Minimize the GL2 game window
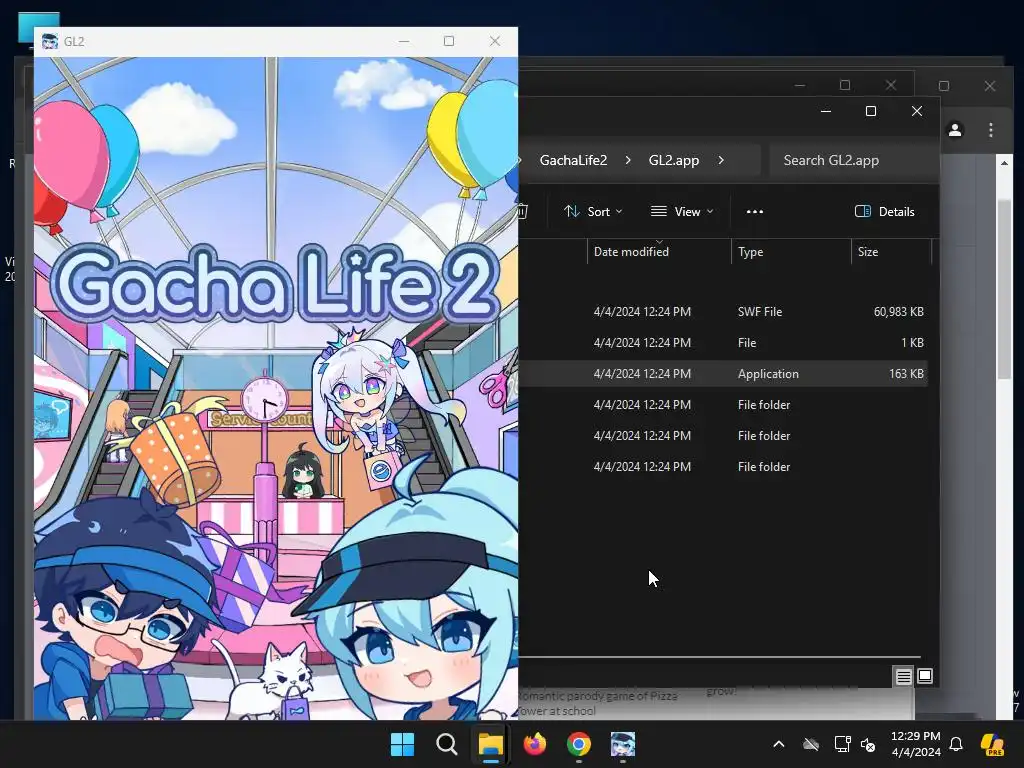Image resolution: width=1024 pixels, height=768 pixels. [x=404, y=41]
